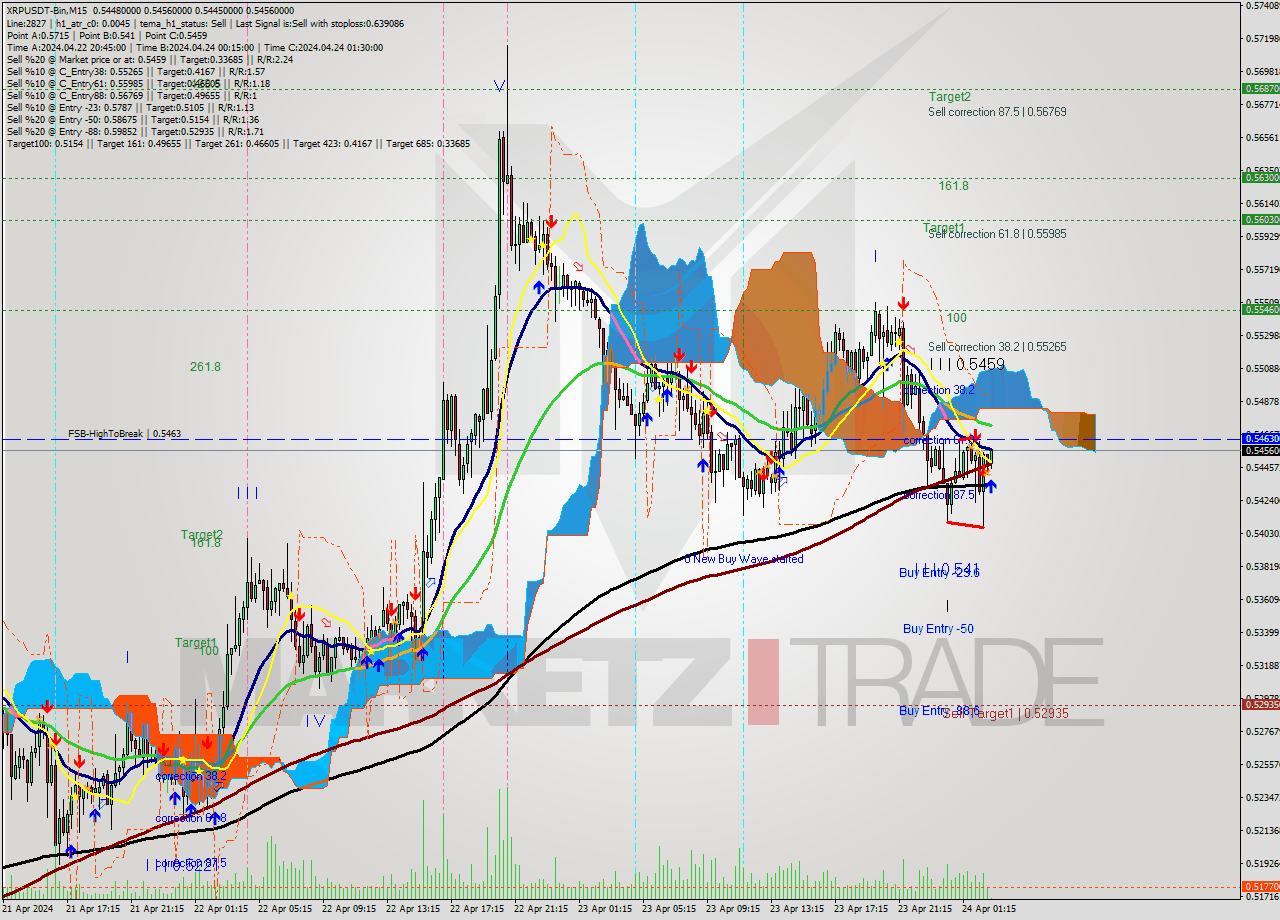Click the green 0.55460 price axis tag
This screenshot has height=920, width=1280.
(x=1260, y=309)
